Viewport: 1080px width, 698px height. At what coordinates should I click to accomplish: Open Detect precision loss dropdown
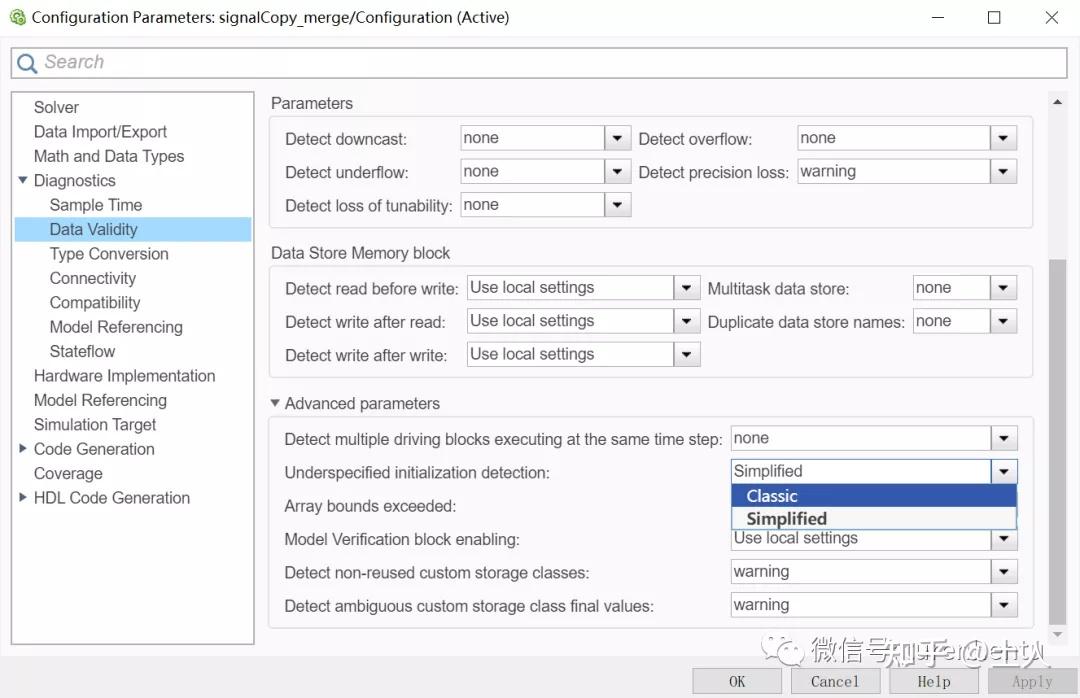[x=1003, y=172]
